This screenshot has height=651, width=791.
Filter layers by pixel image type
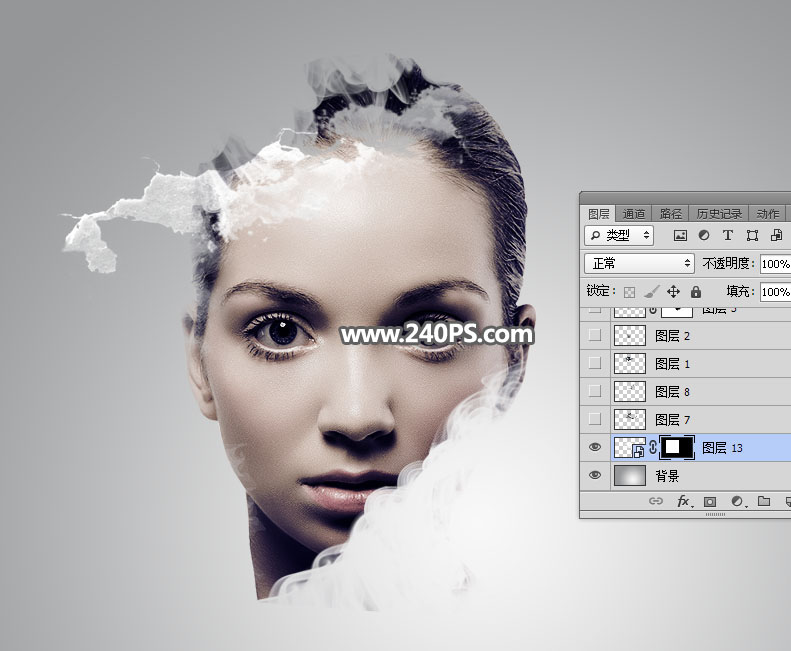pyautogui.click(x=681, y=236)
